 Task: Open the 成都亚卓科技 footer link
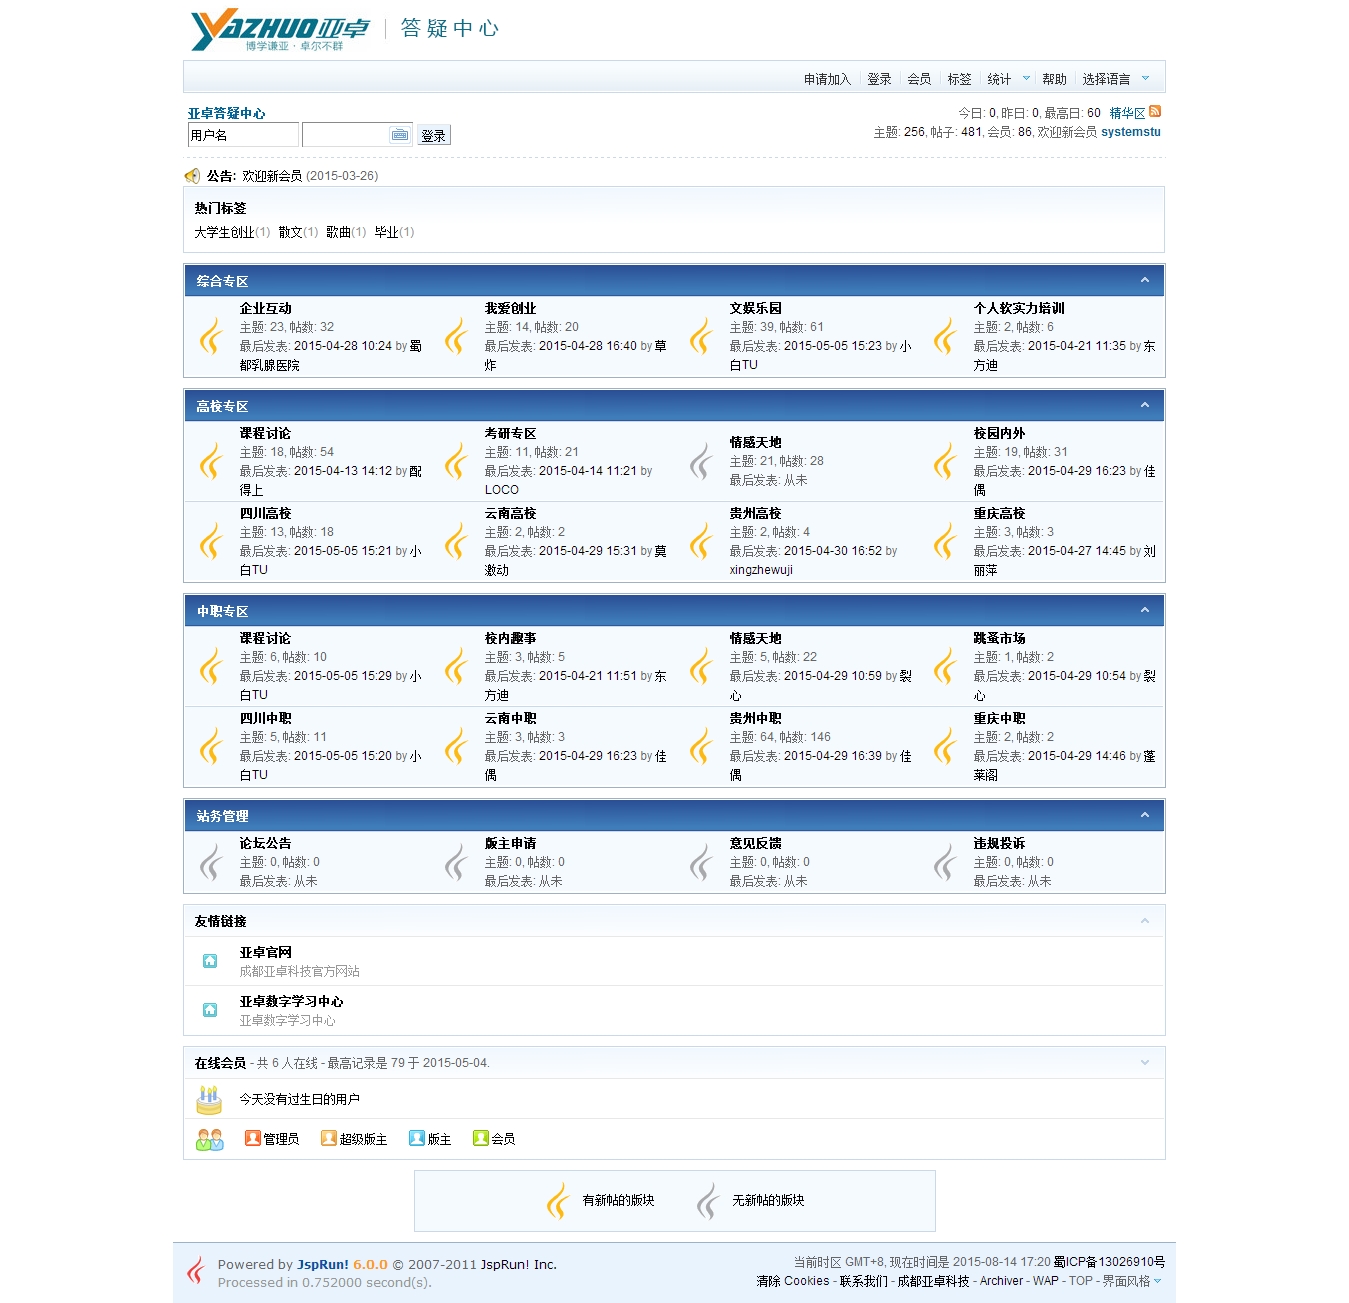click(933, 1281)
